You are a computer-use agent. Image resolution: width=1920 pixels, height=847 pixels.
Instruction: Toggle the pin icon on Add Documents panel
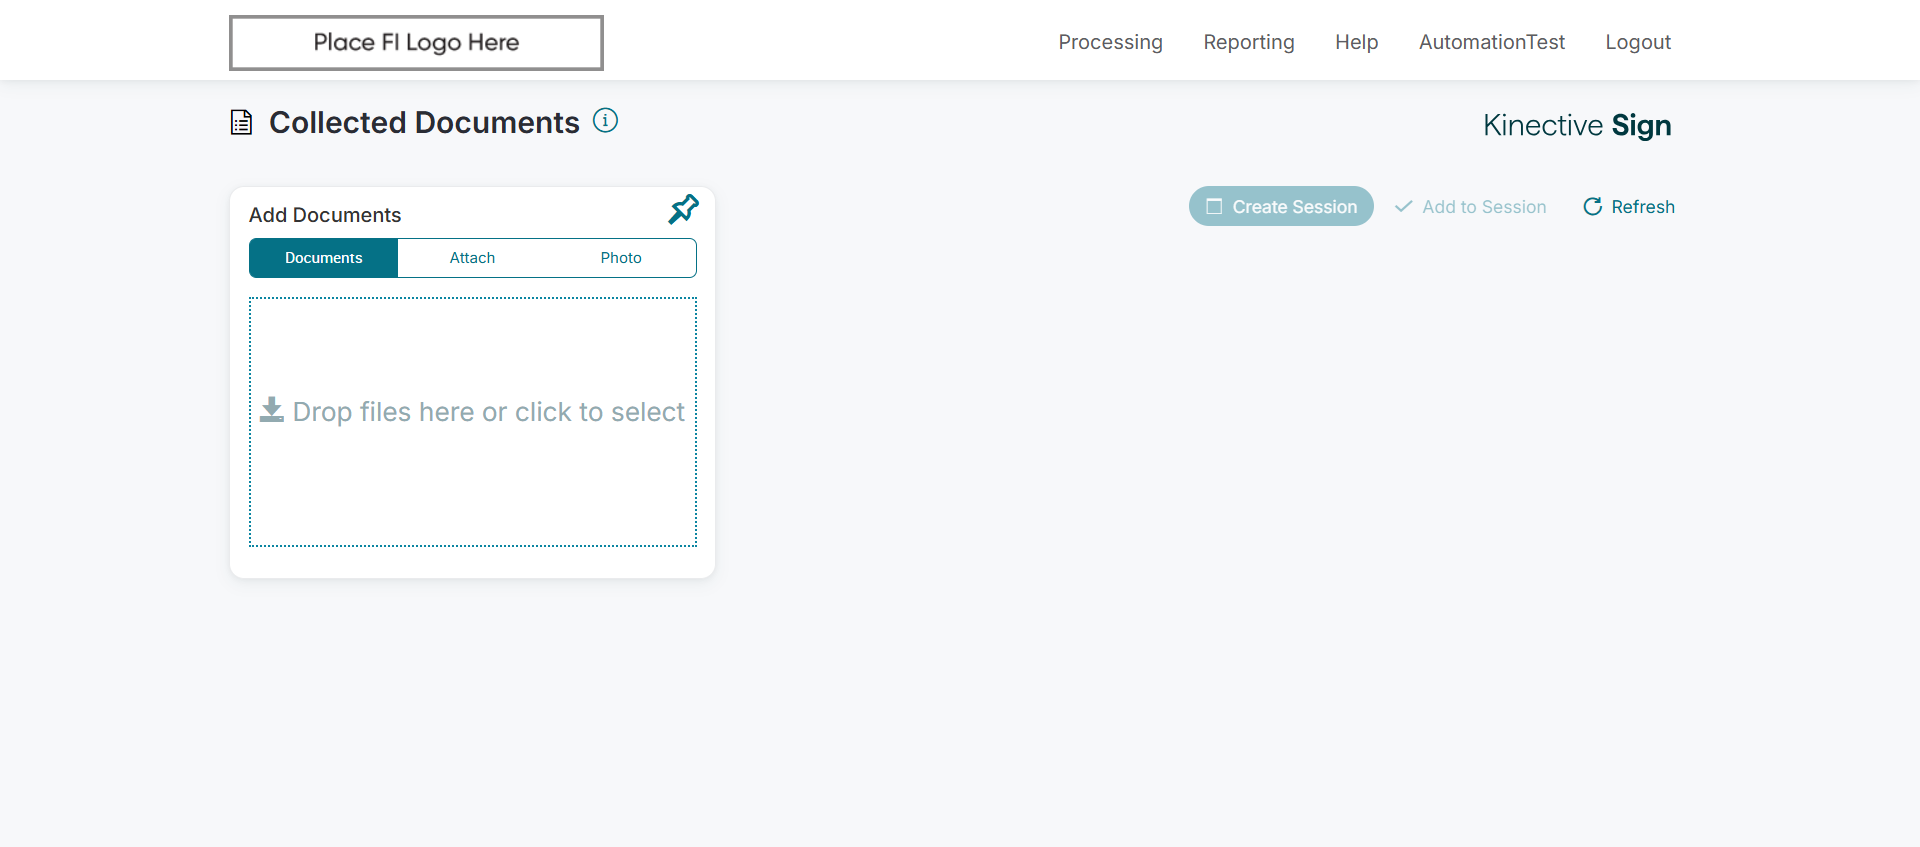pos(684,209)
